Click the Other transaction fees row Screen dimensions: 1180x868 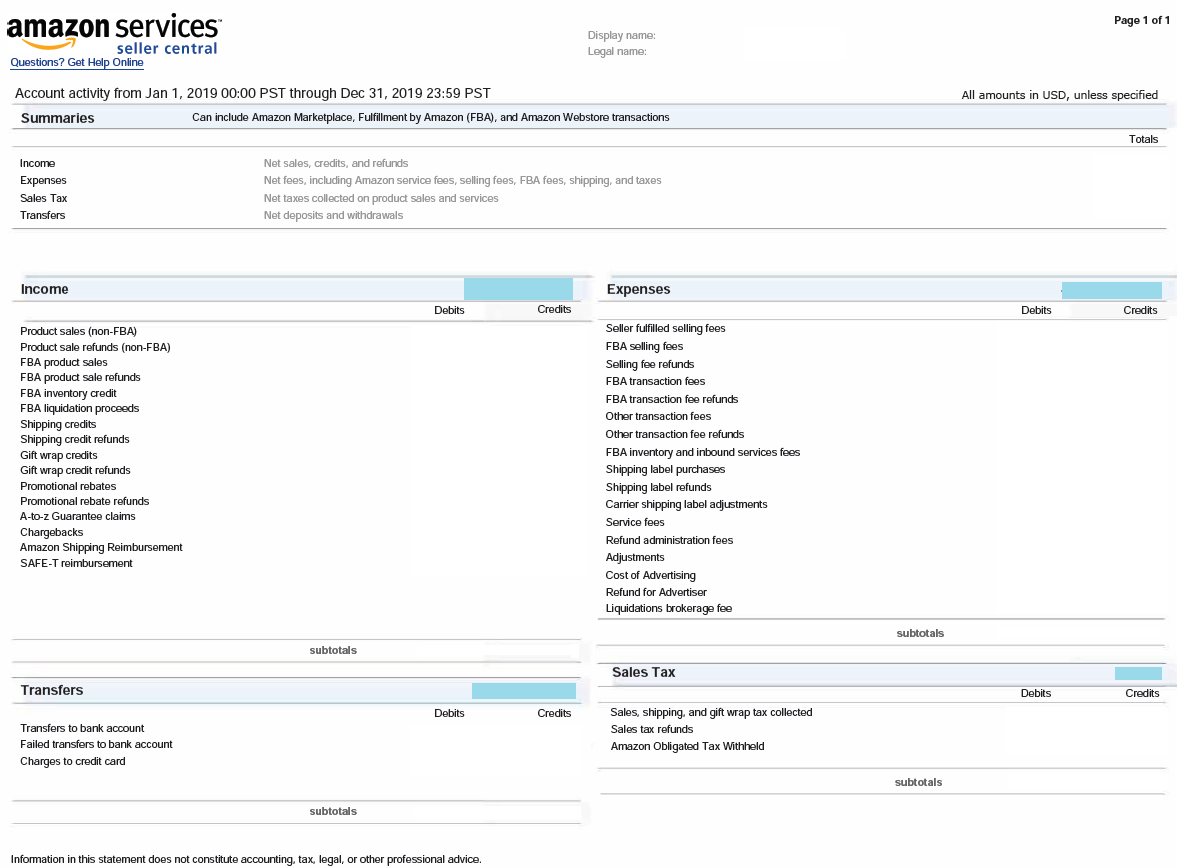pos(658,416)
